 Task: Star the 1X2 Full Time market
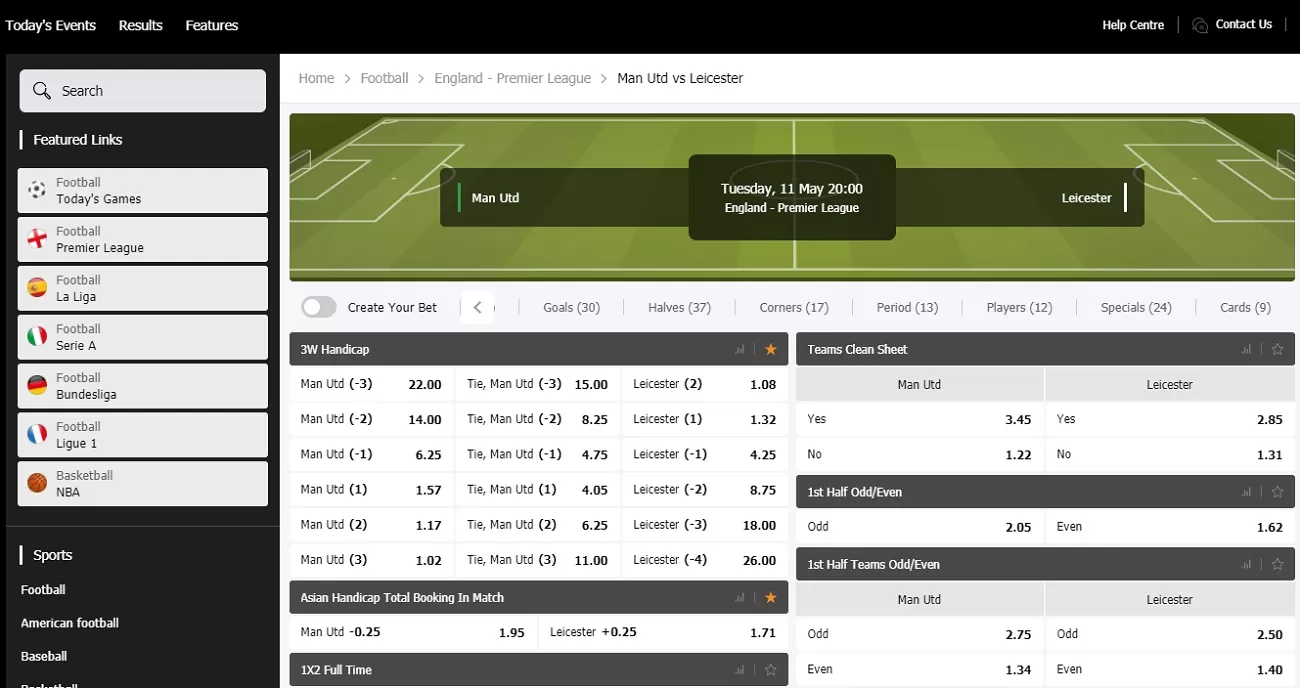(x=770, y=670)
